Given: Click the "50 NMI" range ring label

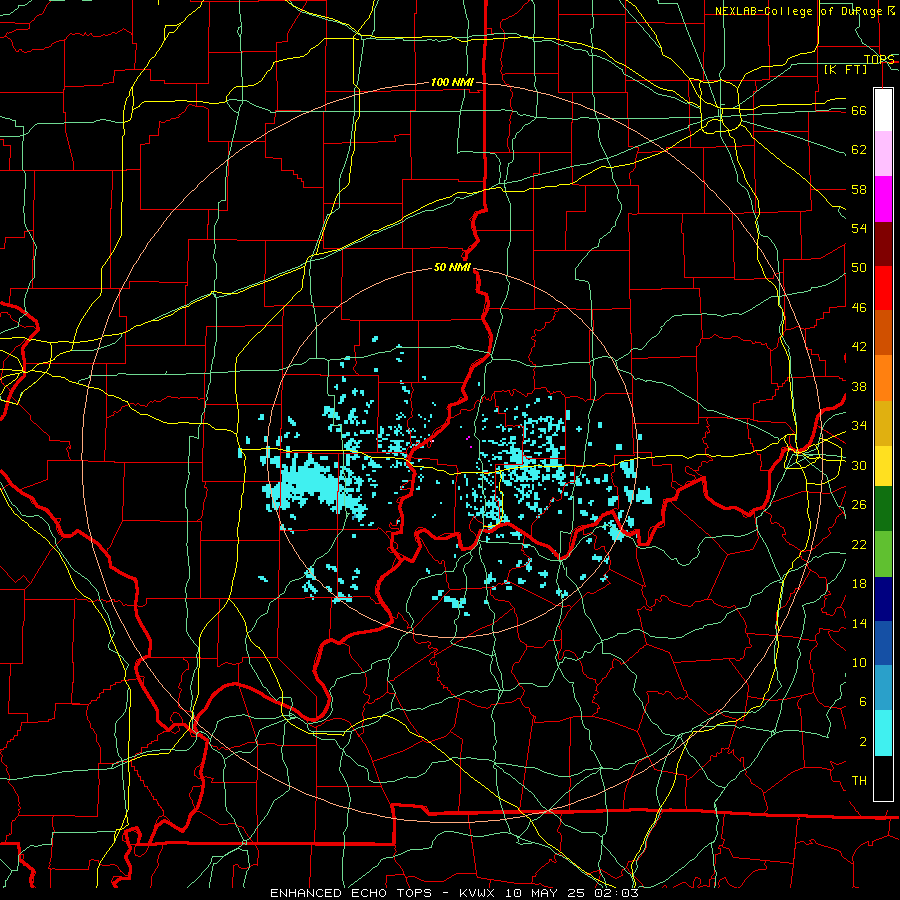Looking at the screenshot, I should pyautogui.click(x=452, y=267).
